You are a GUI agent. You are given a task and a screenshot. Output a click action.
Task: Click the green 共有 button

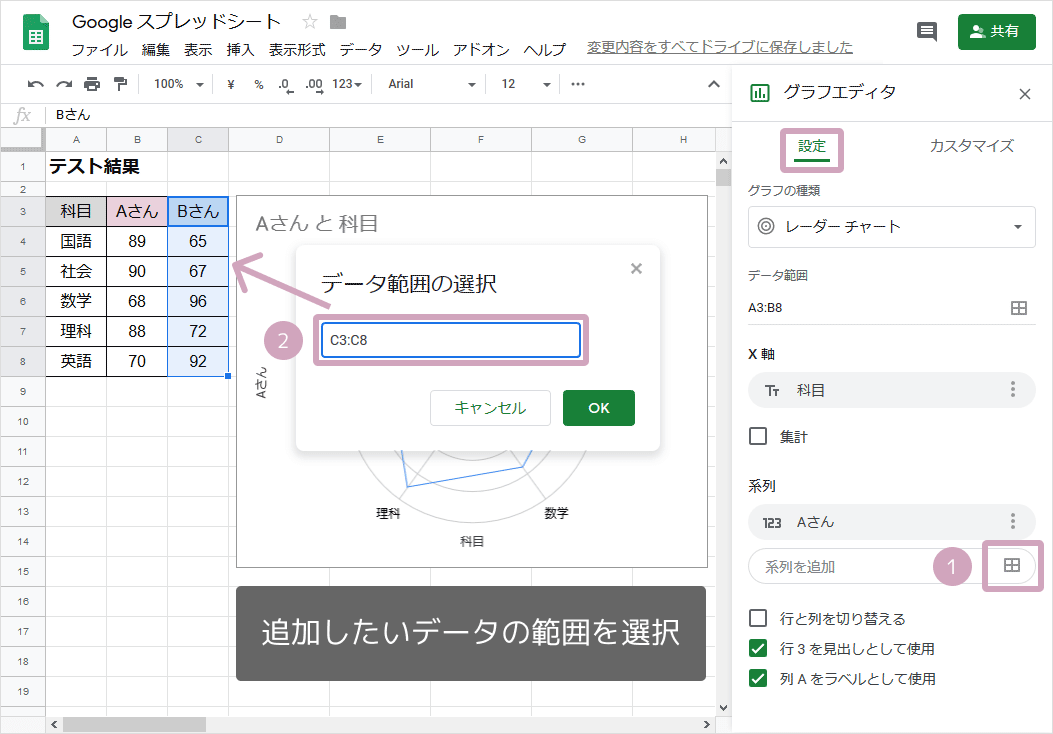coord(996,31)
